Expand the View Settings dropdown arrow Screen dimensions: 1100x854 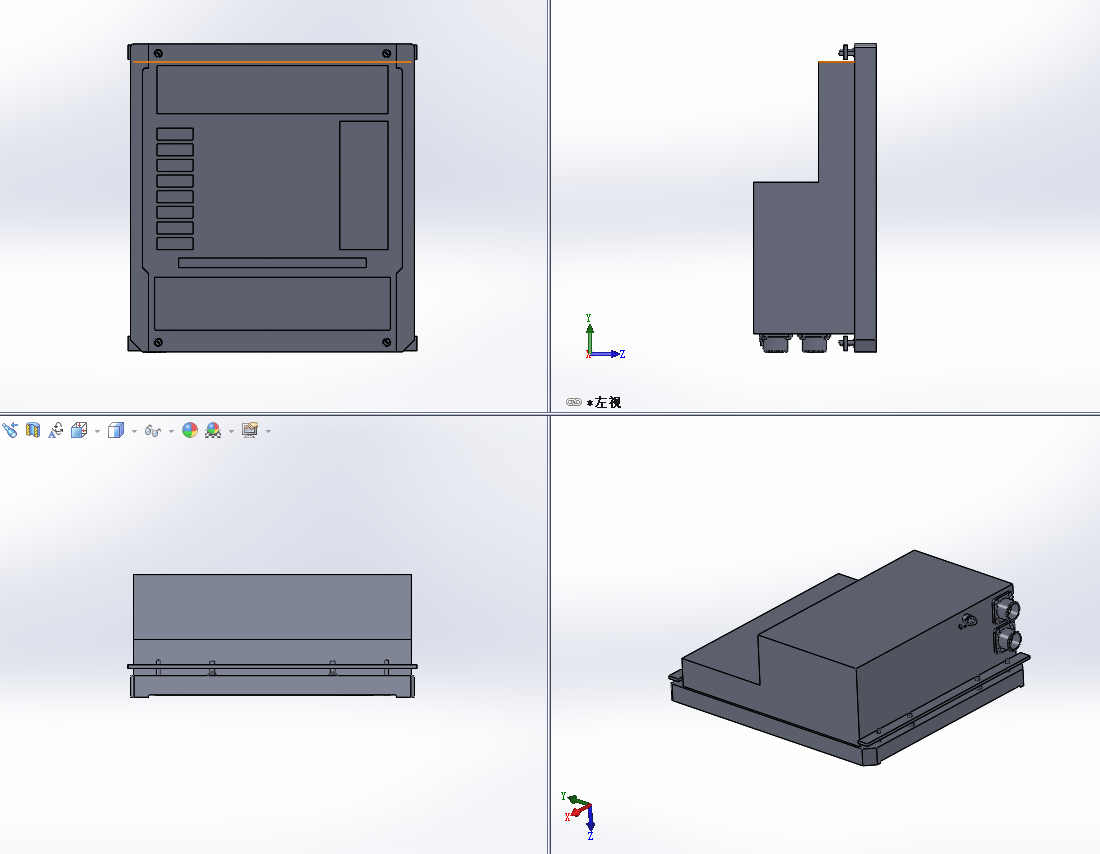[x=268, y=431]
